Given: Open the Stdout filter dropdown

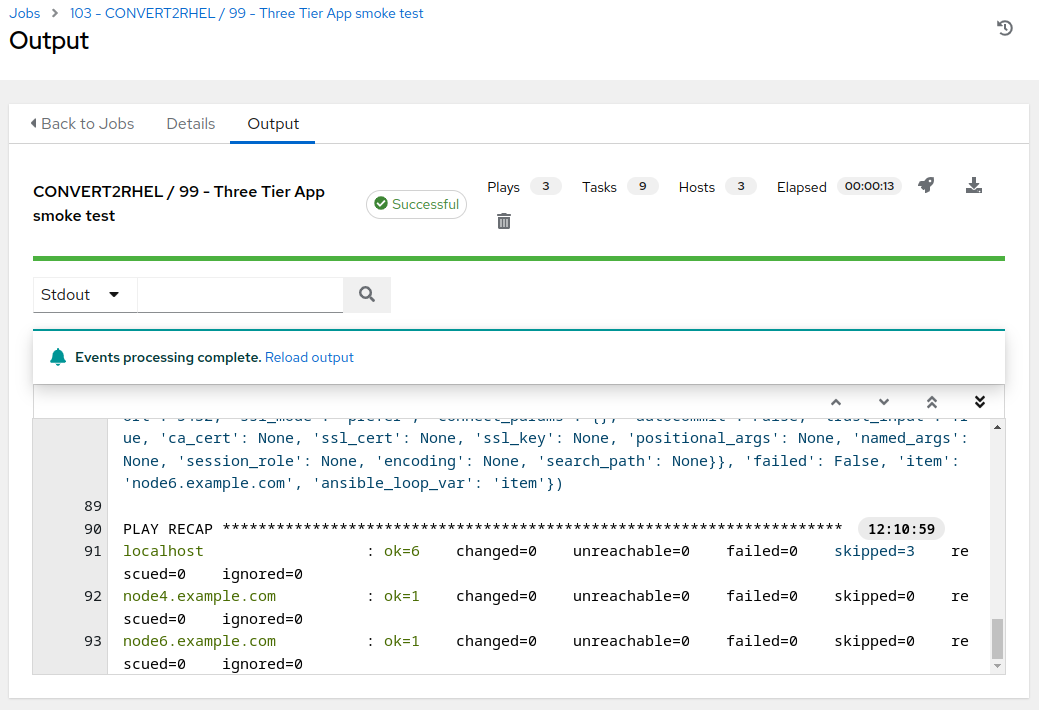Looking at the screenshot, I should 85,294.
